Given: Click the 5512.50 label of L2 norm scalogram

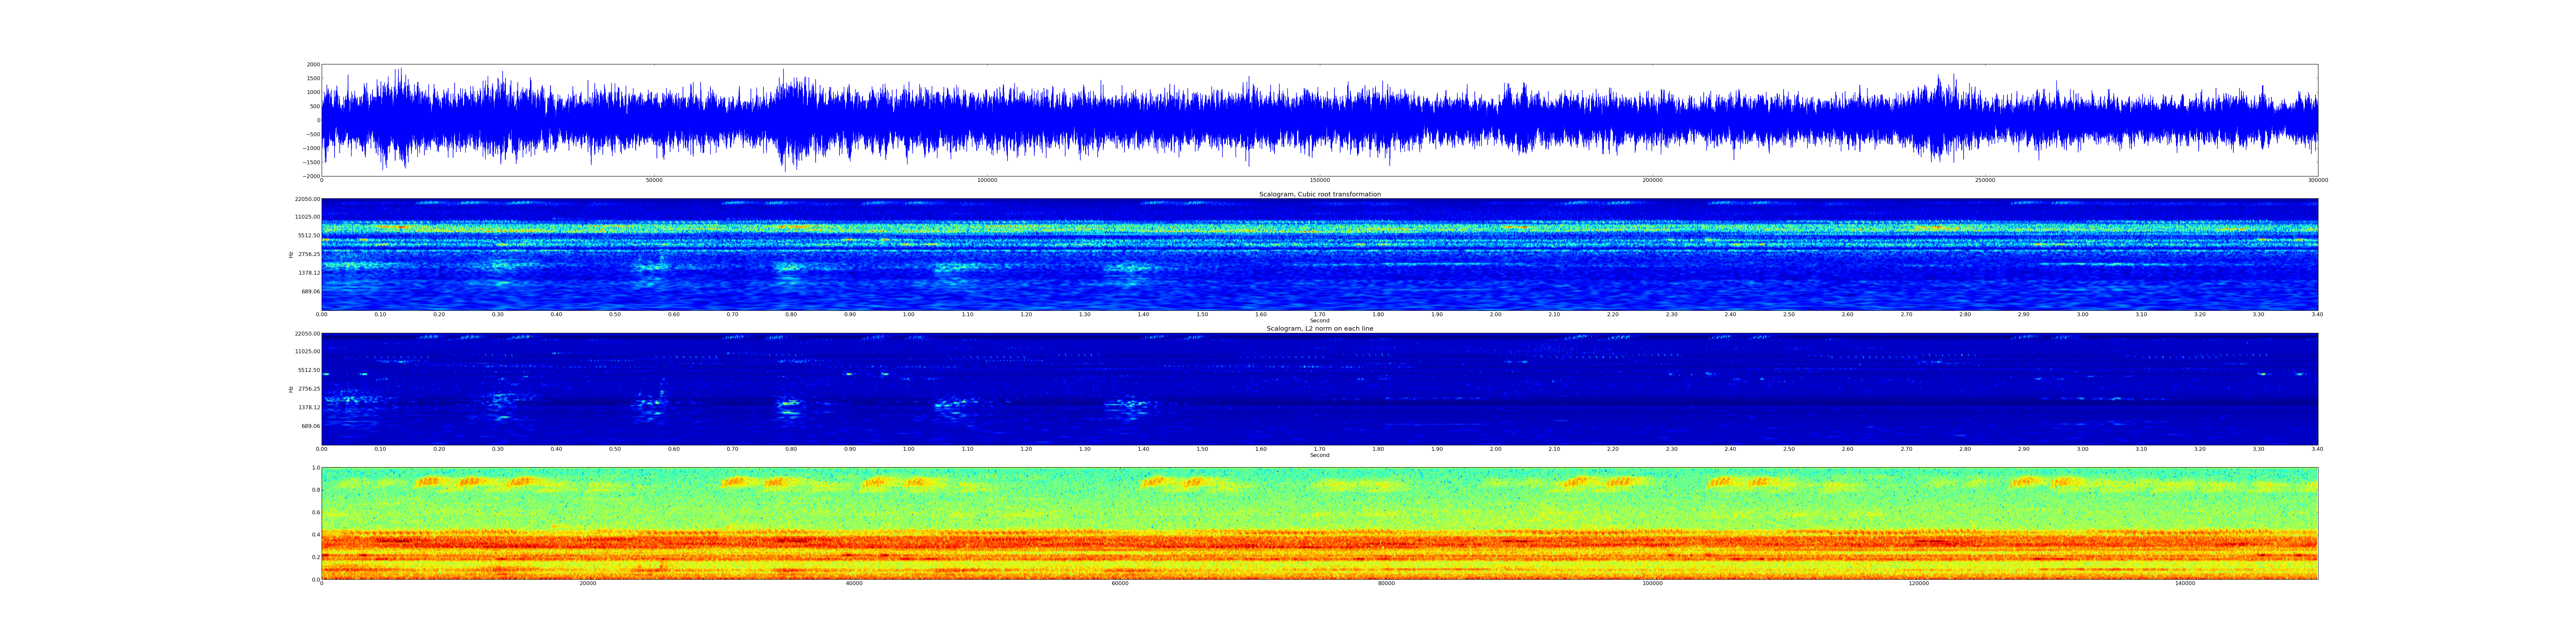Looking at the screenshot, I should (308, 370).
